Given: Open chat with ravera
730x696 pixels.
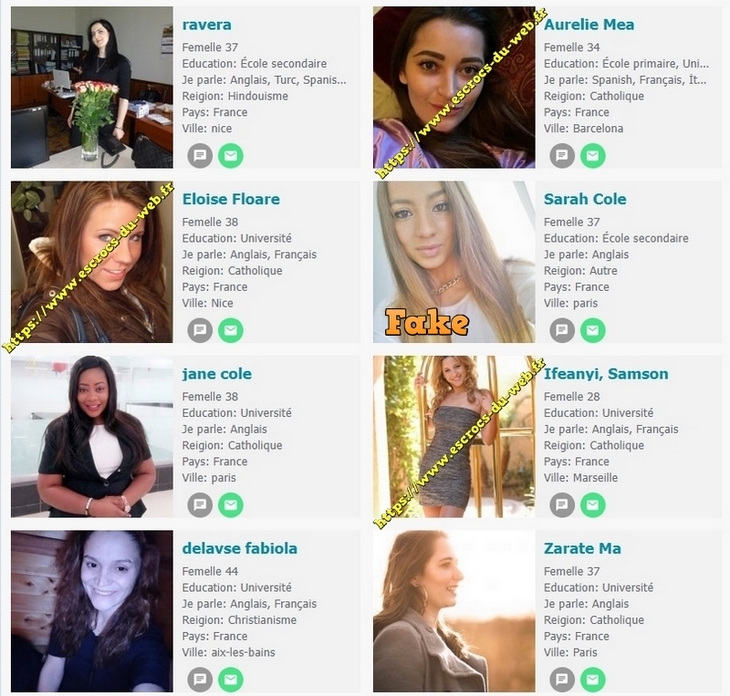Looking at the screenshot, I should point(200,155).
